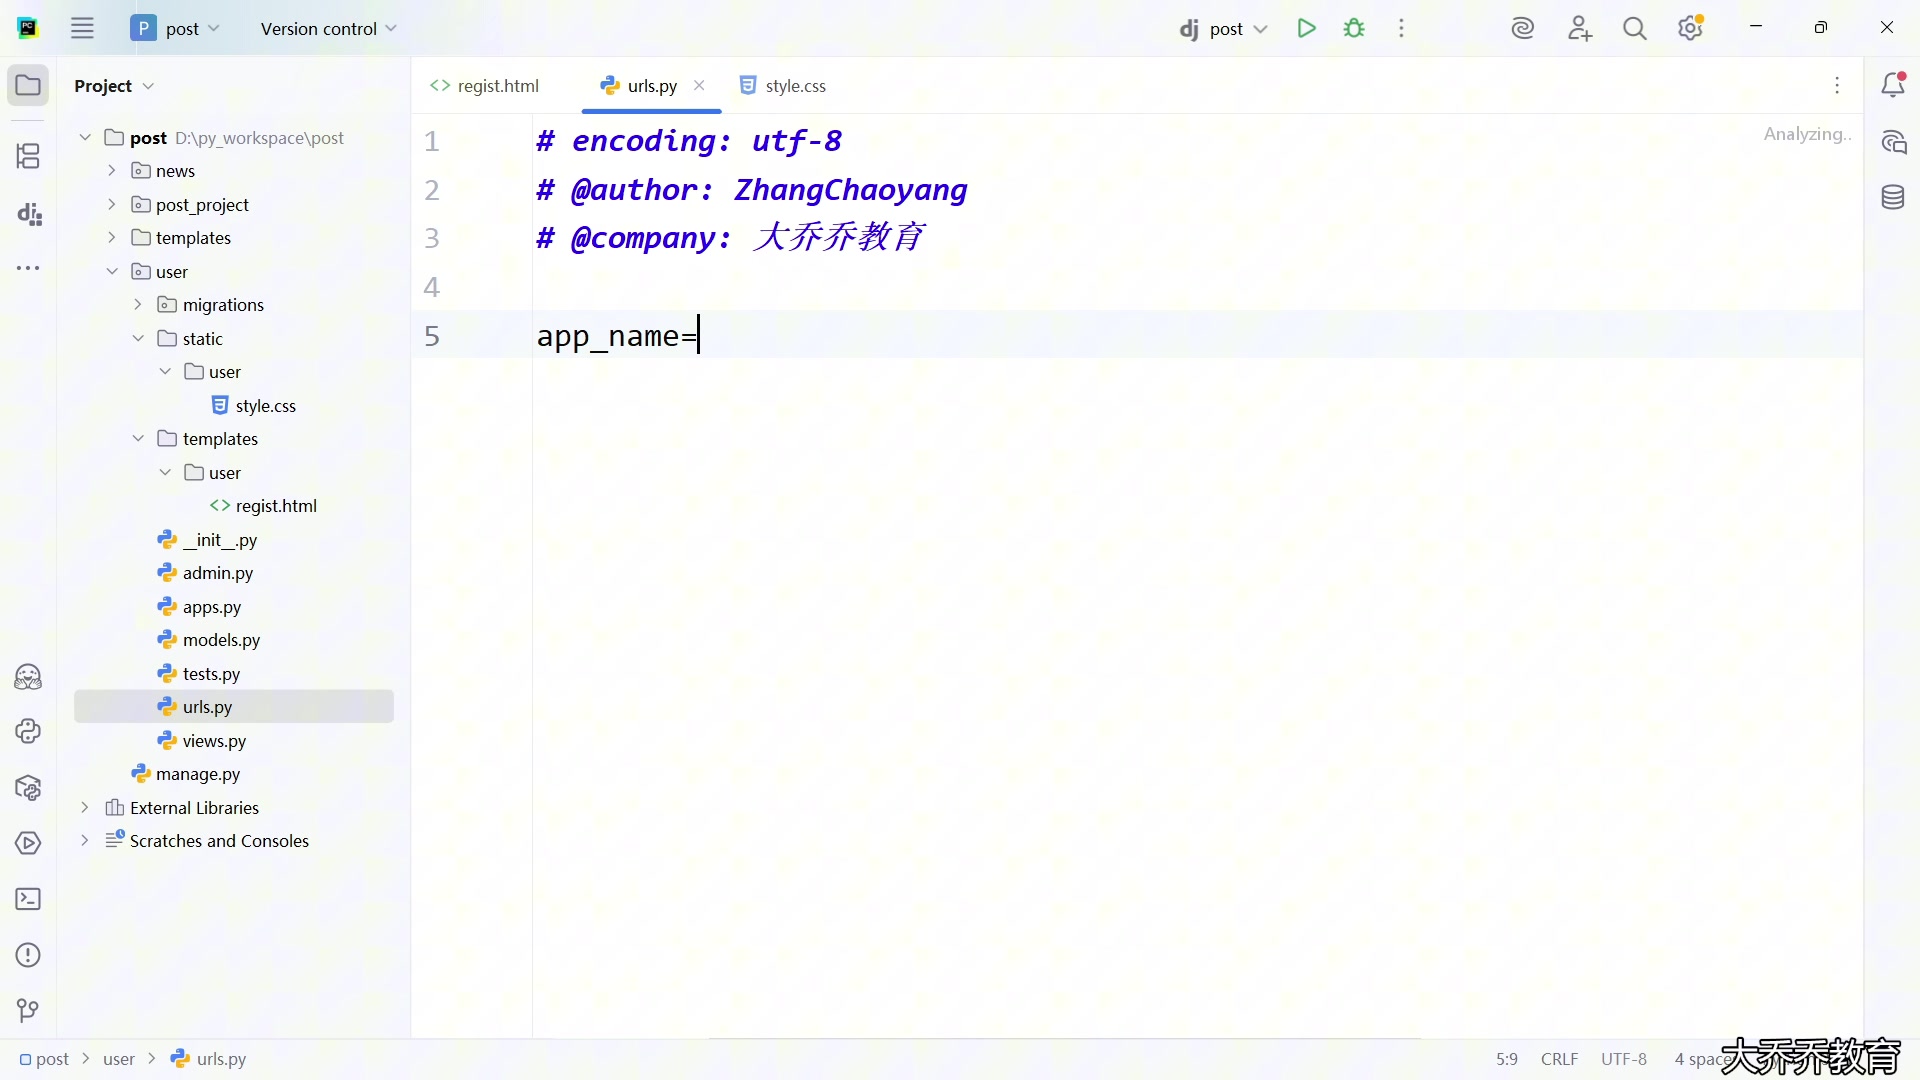The width and height of the screenshot is (1920, 1080).
Task: Open the Django structure tool icon
Action: (28, 213)
